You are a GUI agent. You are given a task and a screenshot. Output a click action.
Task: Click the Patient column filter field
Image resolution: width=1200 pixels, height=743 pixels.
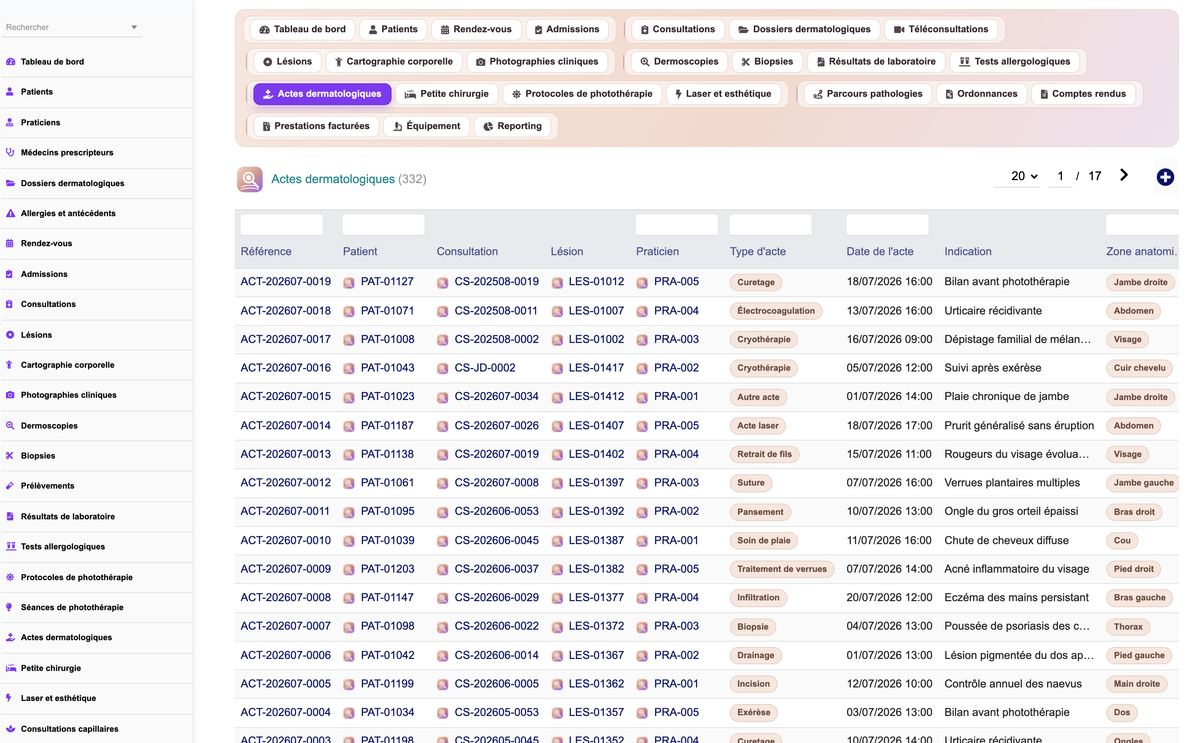[384, 225]
